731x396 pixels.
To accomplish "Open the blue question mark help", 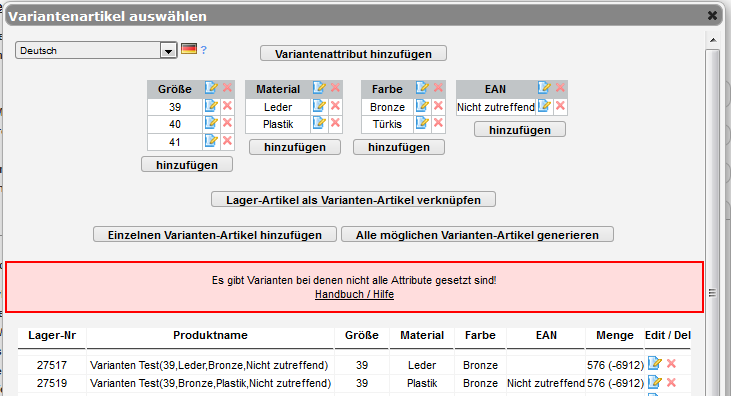I will pyautogui.click(x=204, y=50).
